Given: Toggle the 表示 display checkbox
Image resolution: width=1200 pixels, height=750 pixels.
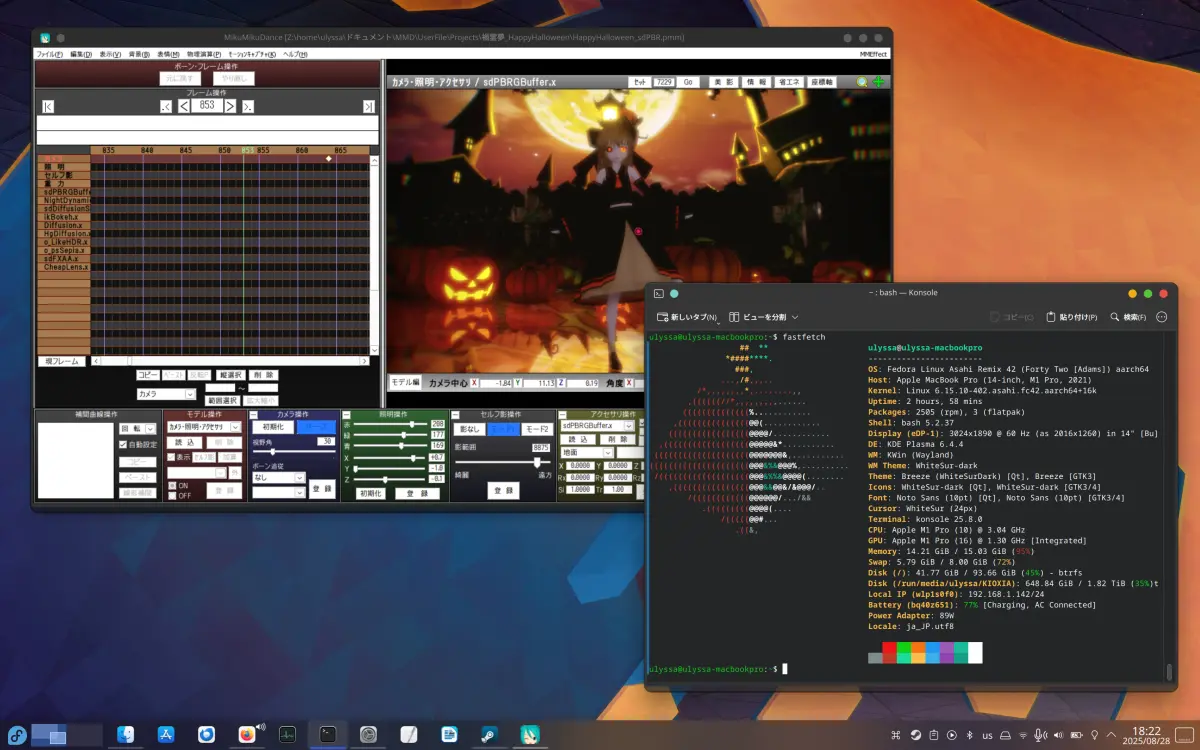Looking at the screenshot, I should tap(172, 457).
